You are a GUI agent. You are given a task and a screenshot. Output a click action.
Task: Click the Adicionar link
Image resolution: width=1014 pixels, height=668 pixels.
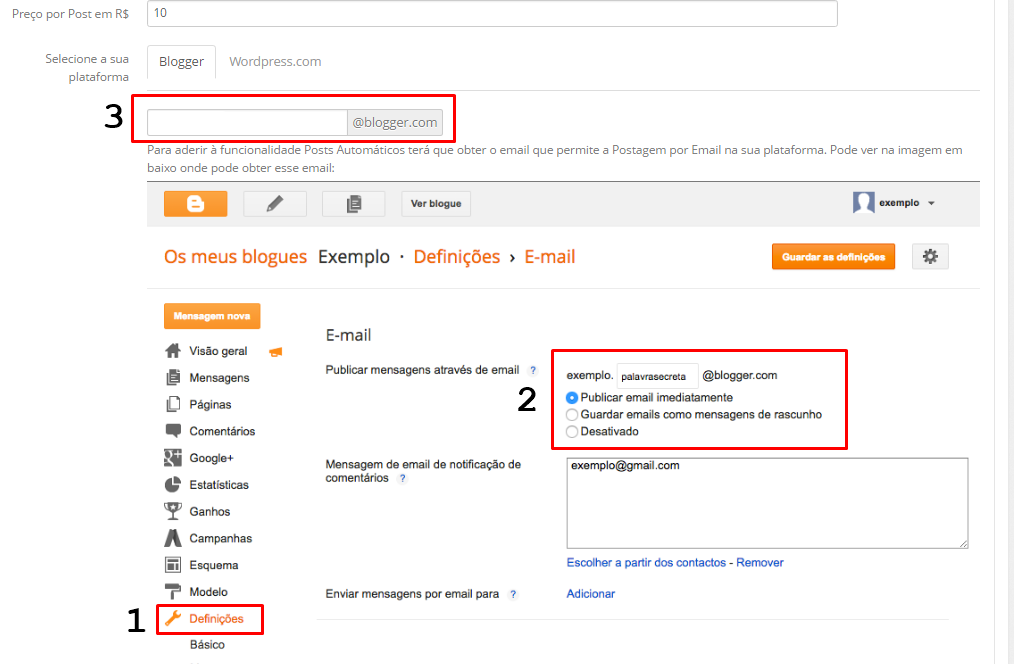point(590,594)
